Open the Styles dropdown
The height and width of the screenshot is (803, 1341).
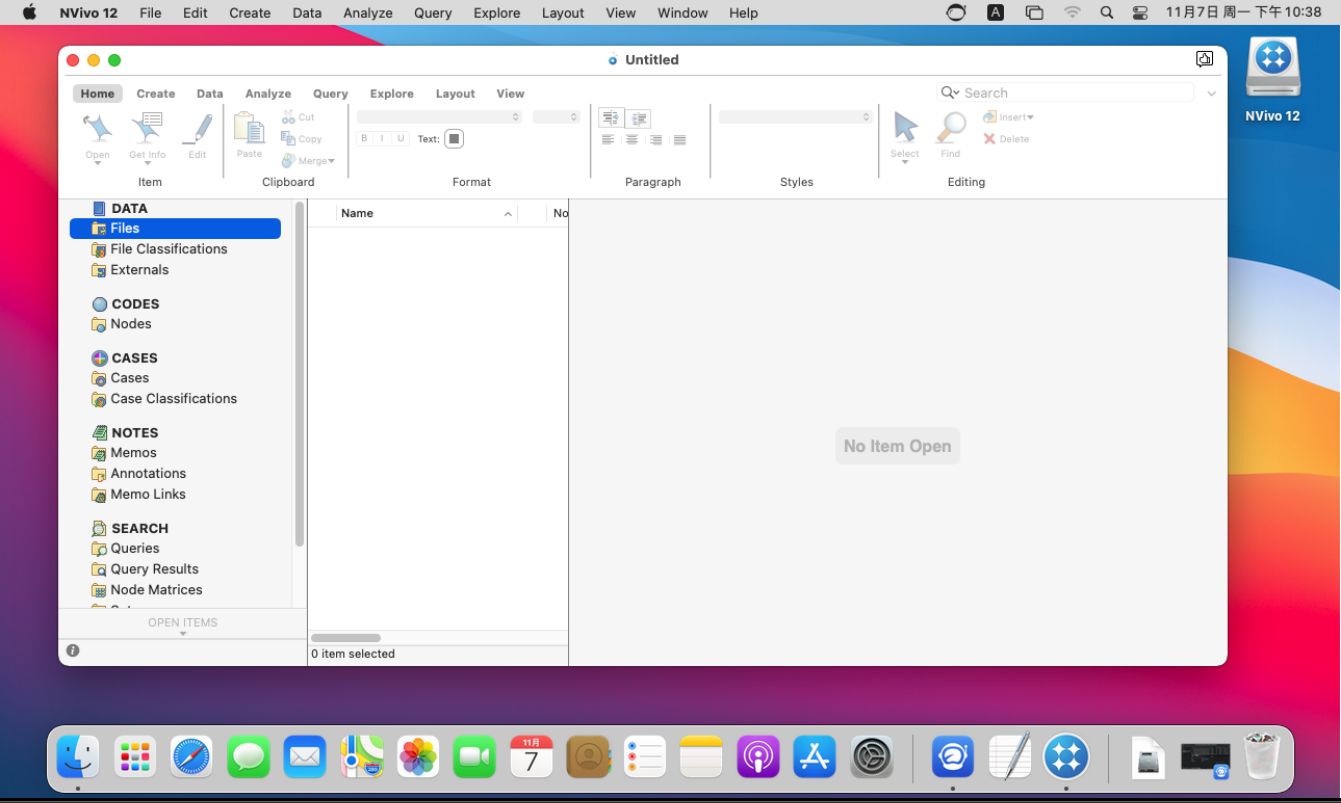795,117
